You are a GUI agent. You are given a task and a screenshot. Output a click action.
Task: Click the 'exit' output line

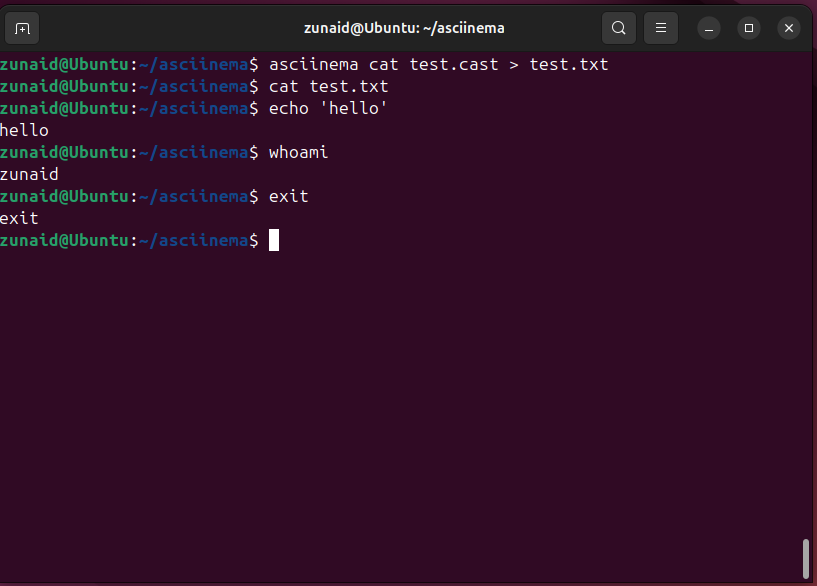(19, 218)
